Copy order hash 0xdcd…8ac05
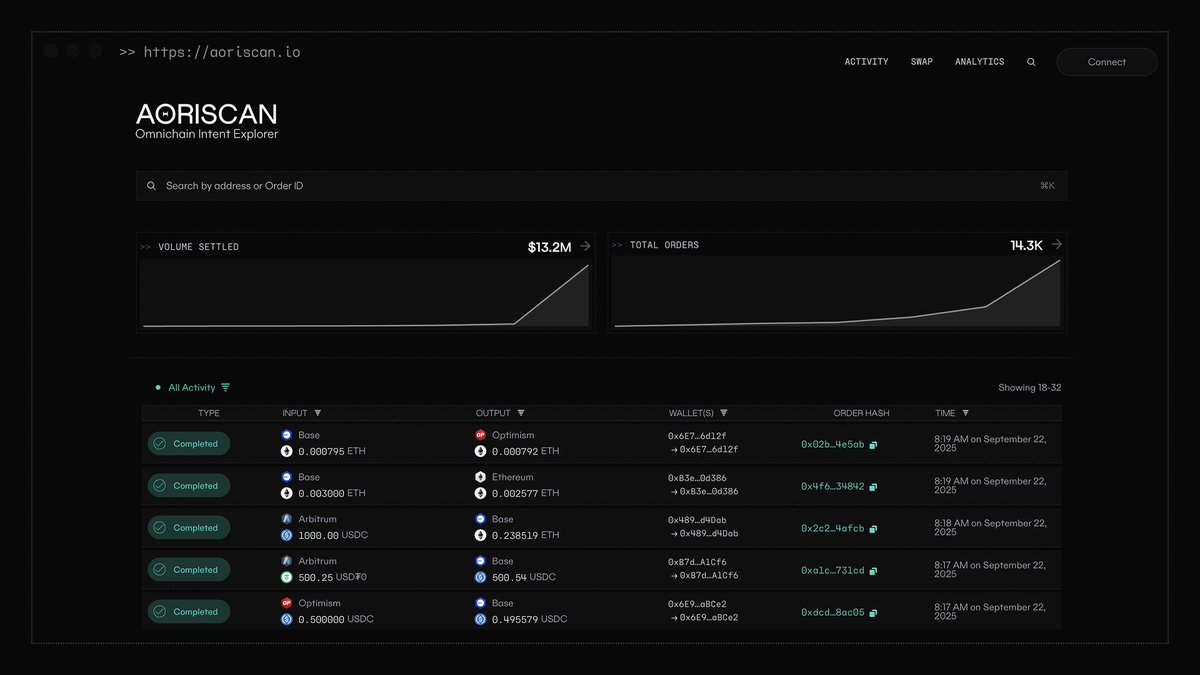 click(x=873, y=613)
